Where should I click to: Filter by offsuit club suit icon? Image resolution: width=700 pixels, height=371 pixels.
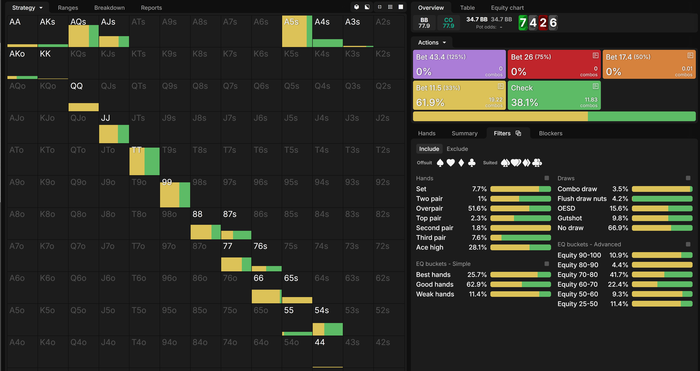[x=471, y=163]
